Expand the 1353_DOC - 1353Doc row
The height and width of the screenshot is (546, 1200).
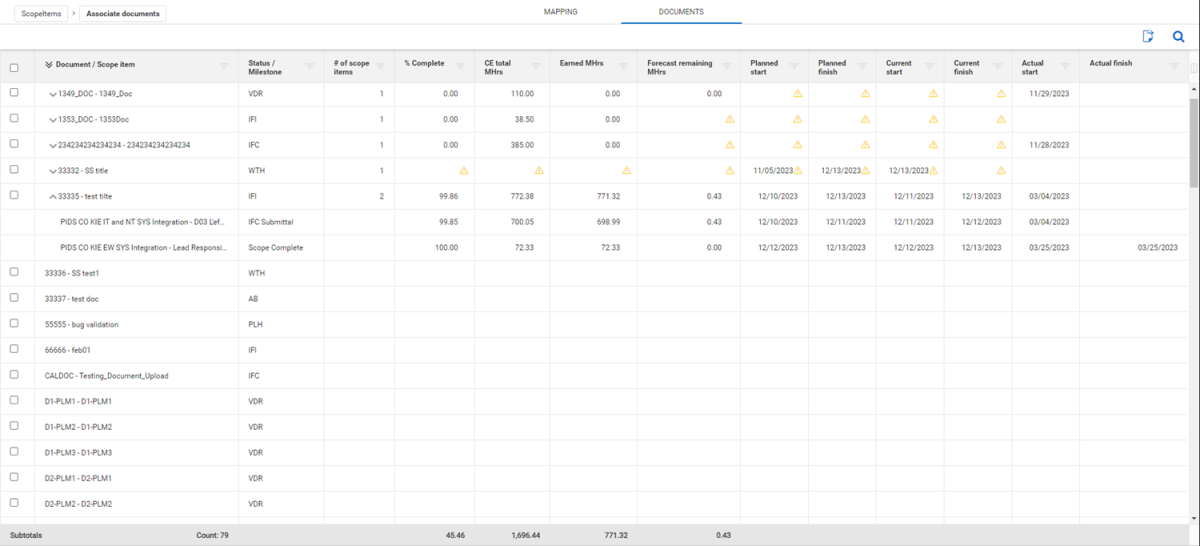(53, 119)
